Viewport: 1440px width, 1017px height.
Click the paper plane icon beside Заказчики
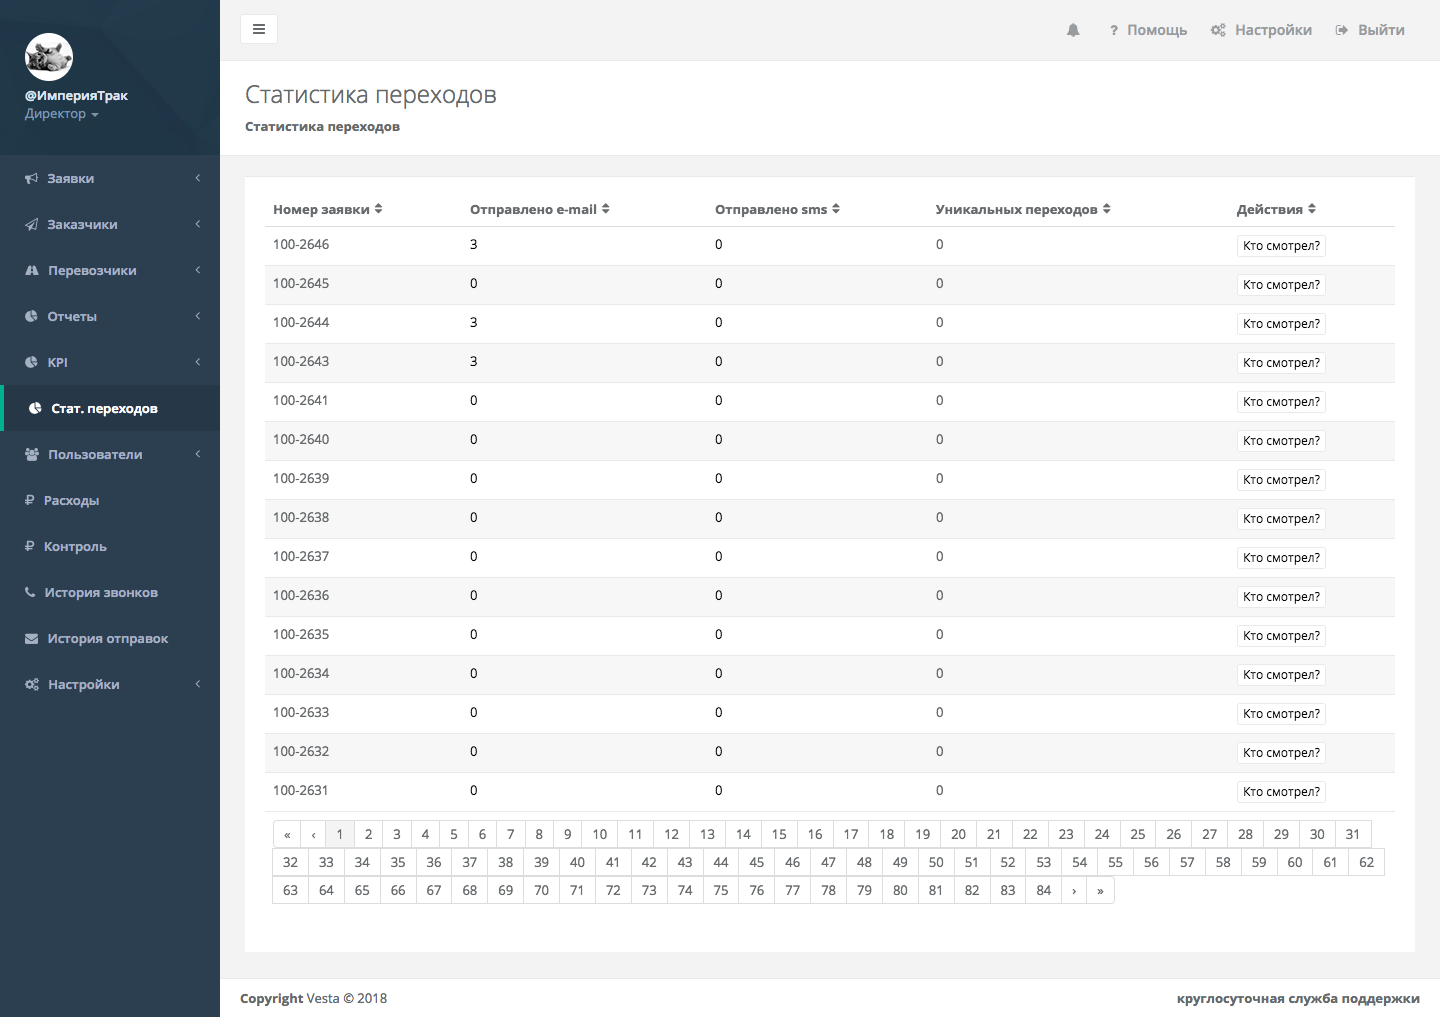[x=32, y=225]
